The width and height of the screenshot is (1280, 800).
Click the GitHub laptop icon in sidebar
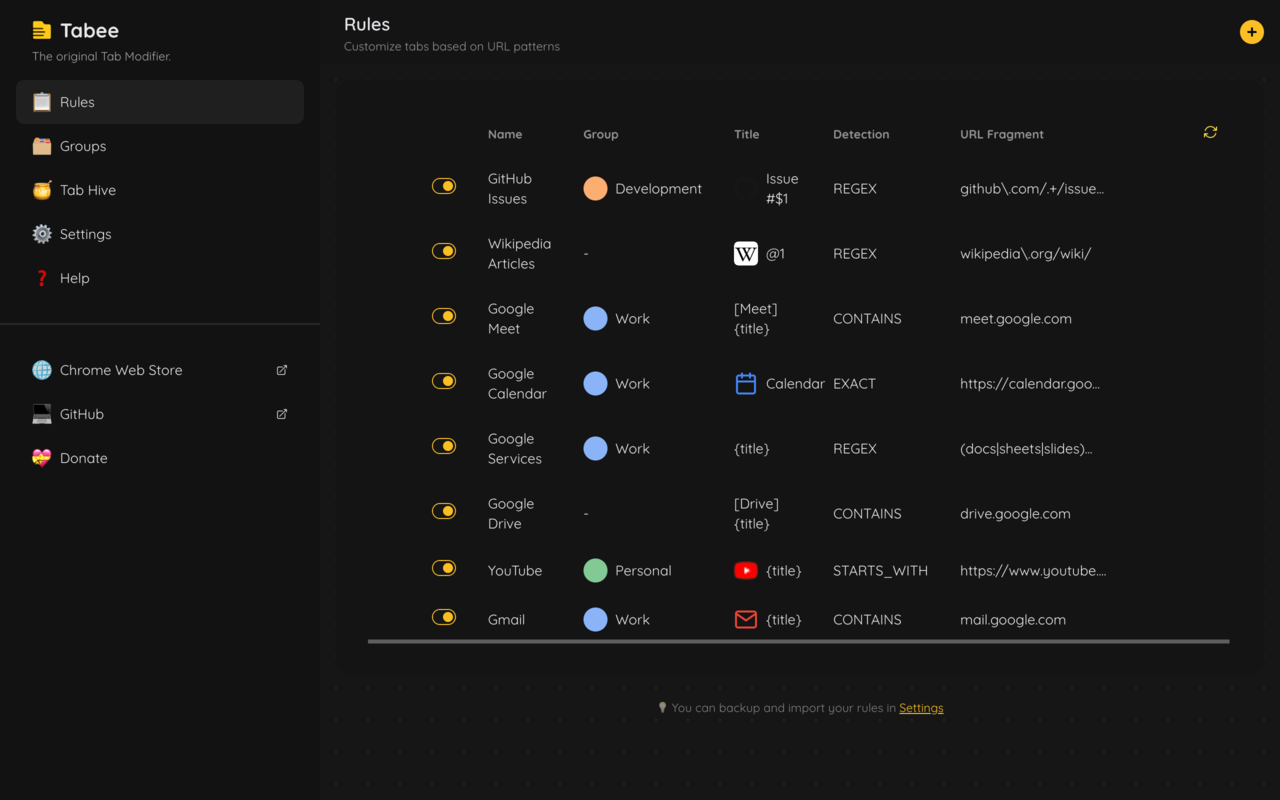click(42, 414)
